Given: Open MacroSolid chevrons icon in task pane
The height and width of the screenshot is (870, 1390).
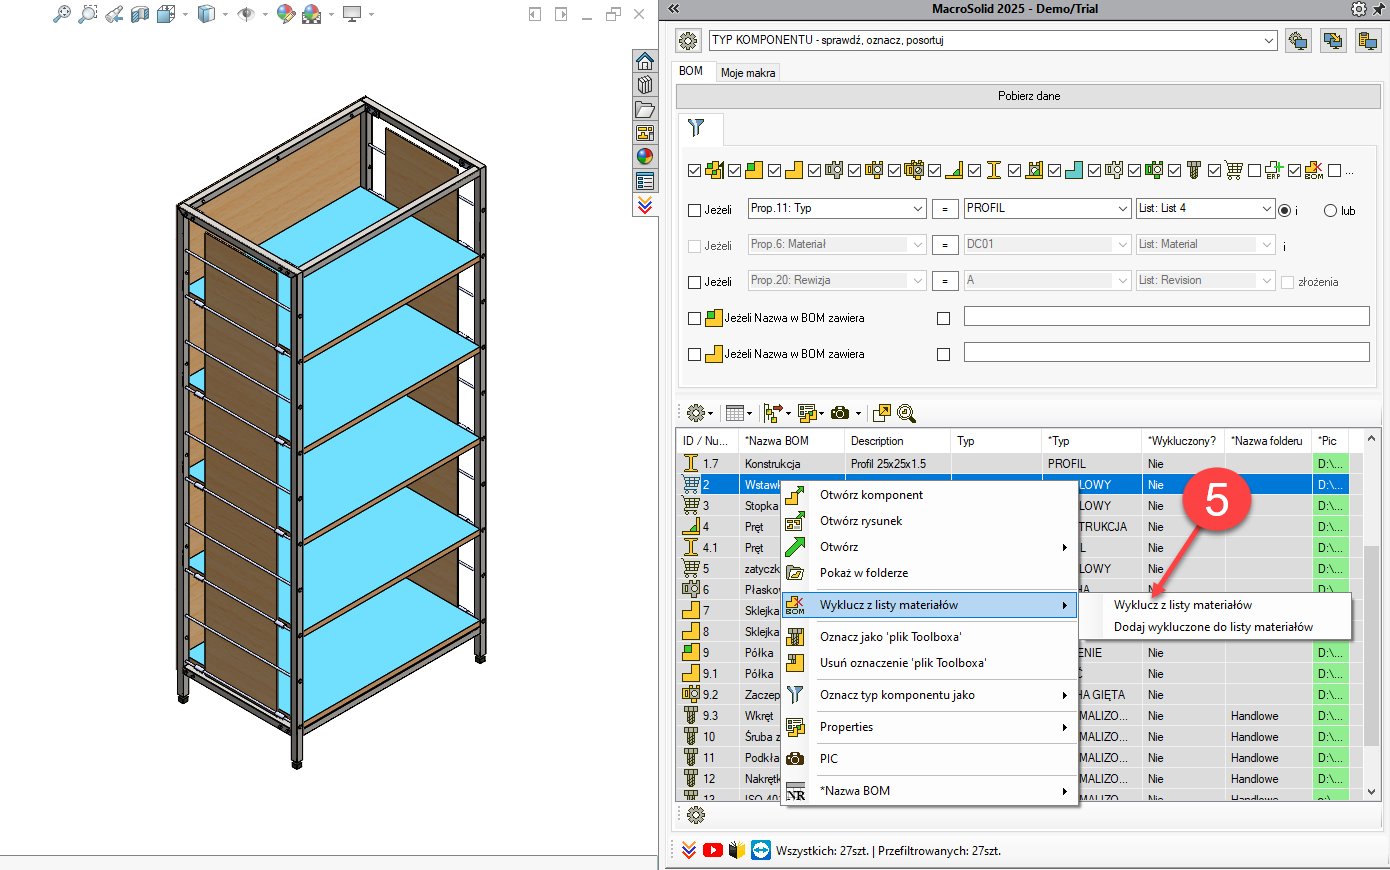Looking at the screenshot, I should coord(645,205).
